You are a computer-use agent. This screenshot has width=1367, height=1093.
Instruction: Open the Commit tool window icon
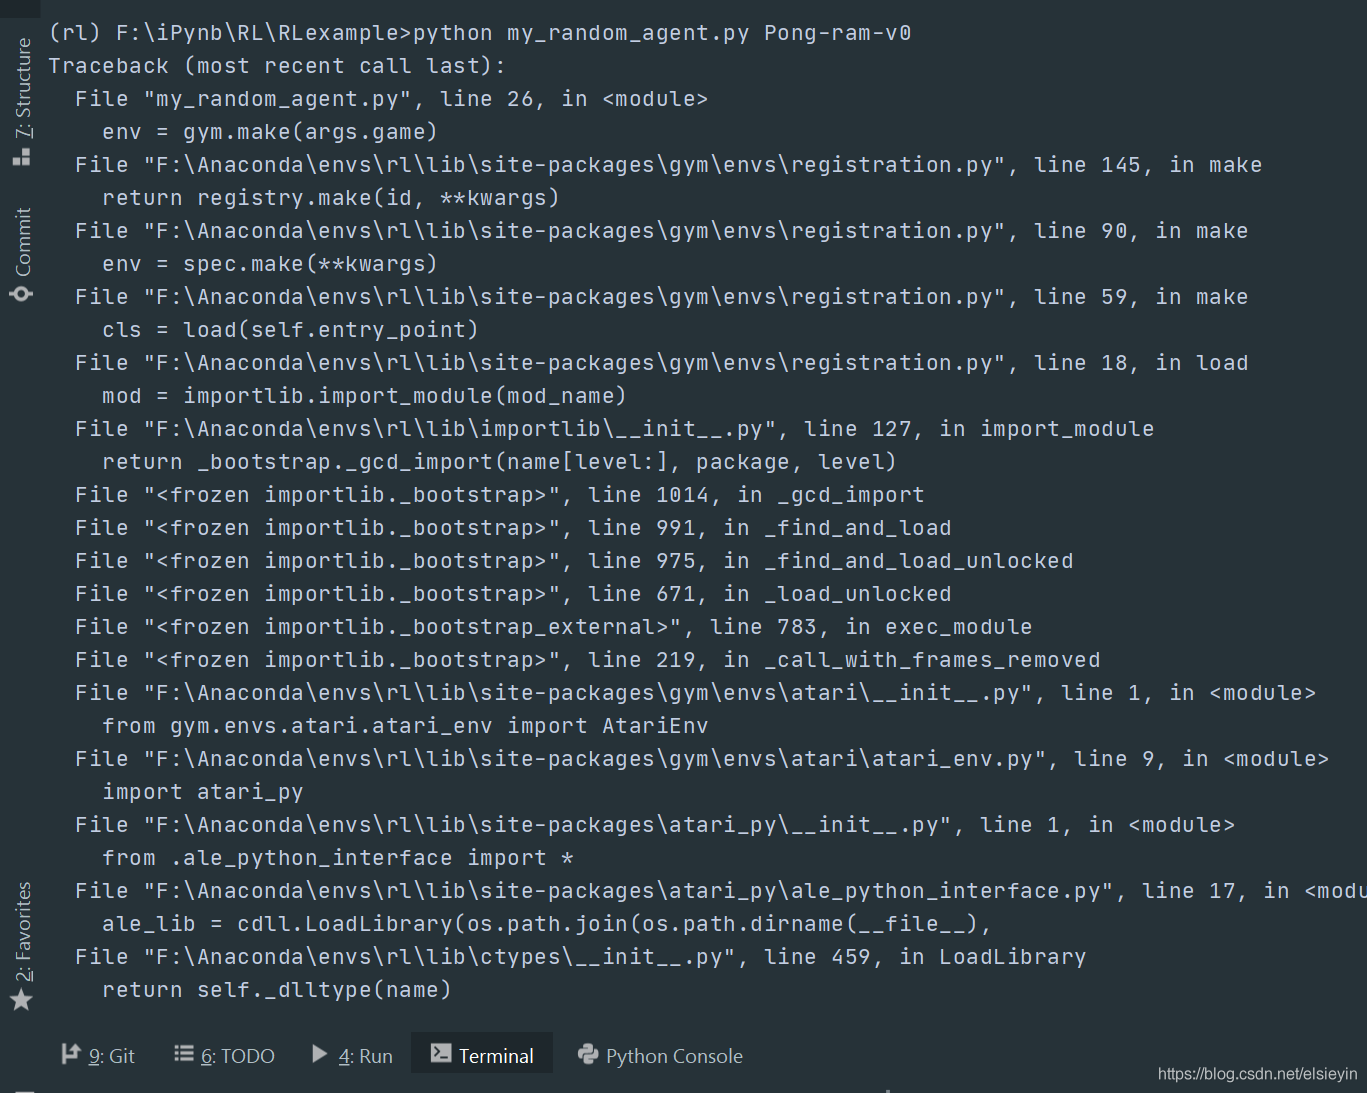[21, 293]
